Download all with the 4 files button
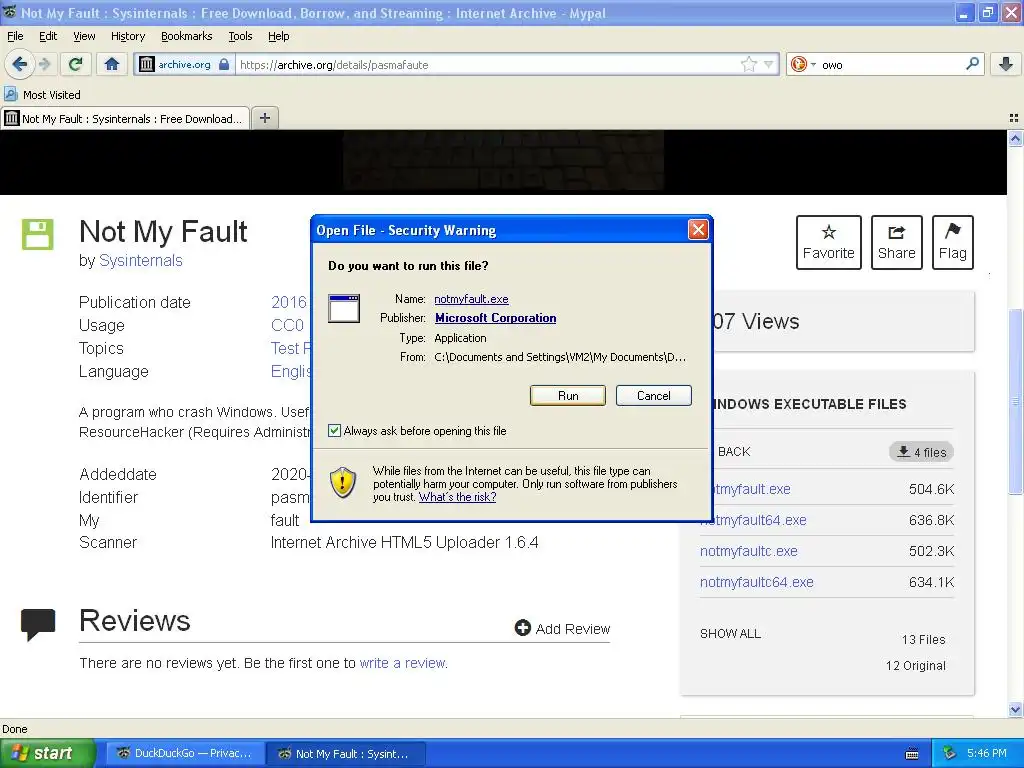Screen dimensions: 1024x768 pyautogui.click(x=921, y=452)
